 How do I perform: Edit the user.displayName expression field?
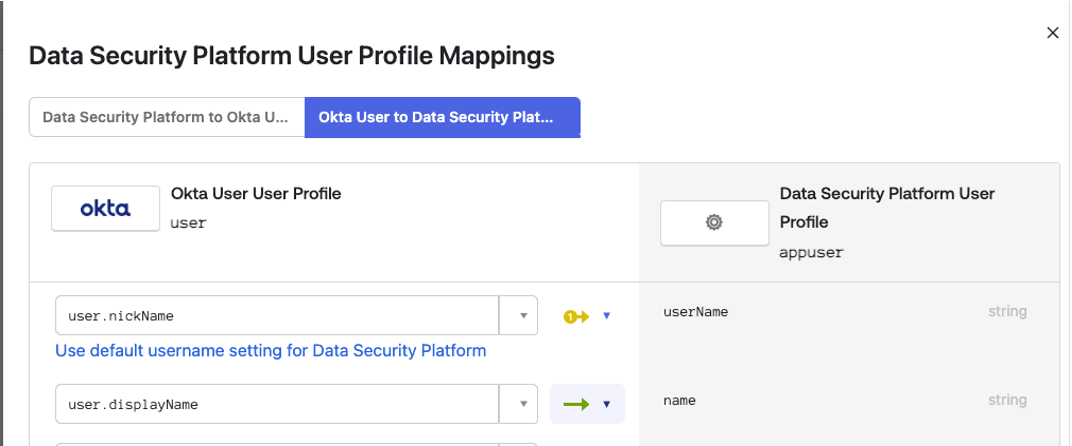[x=277, y=404]
